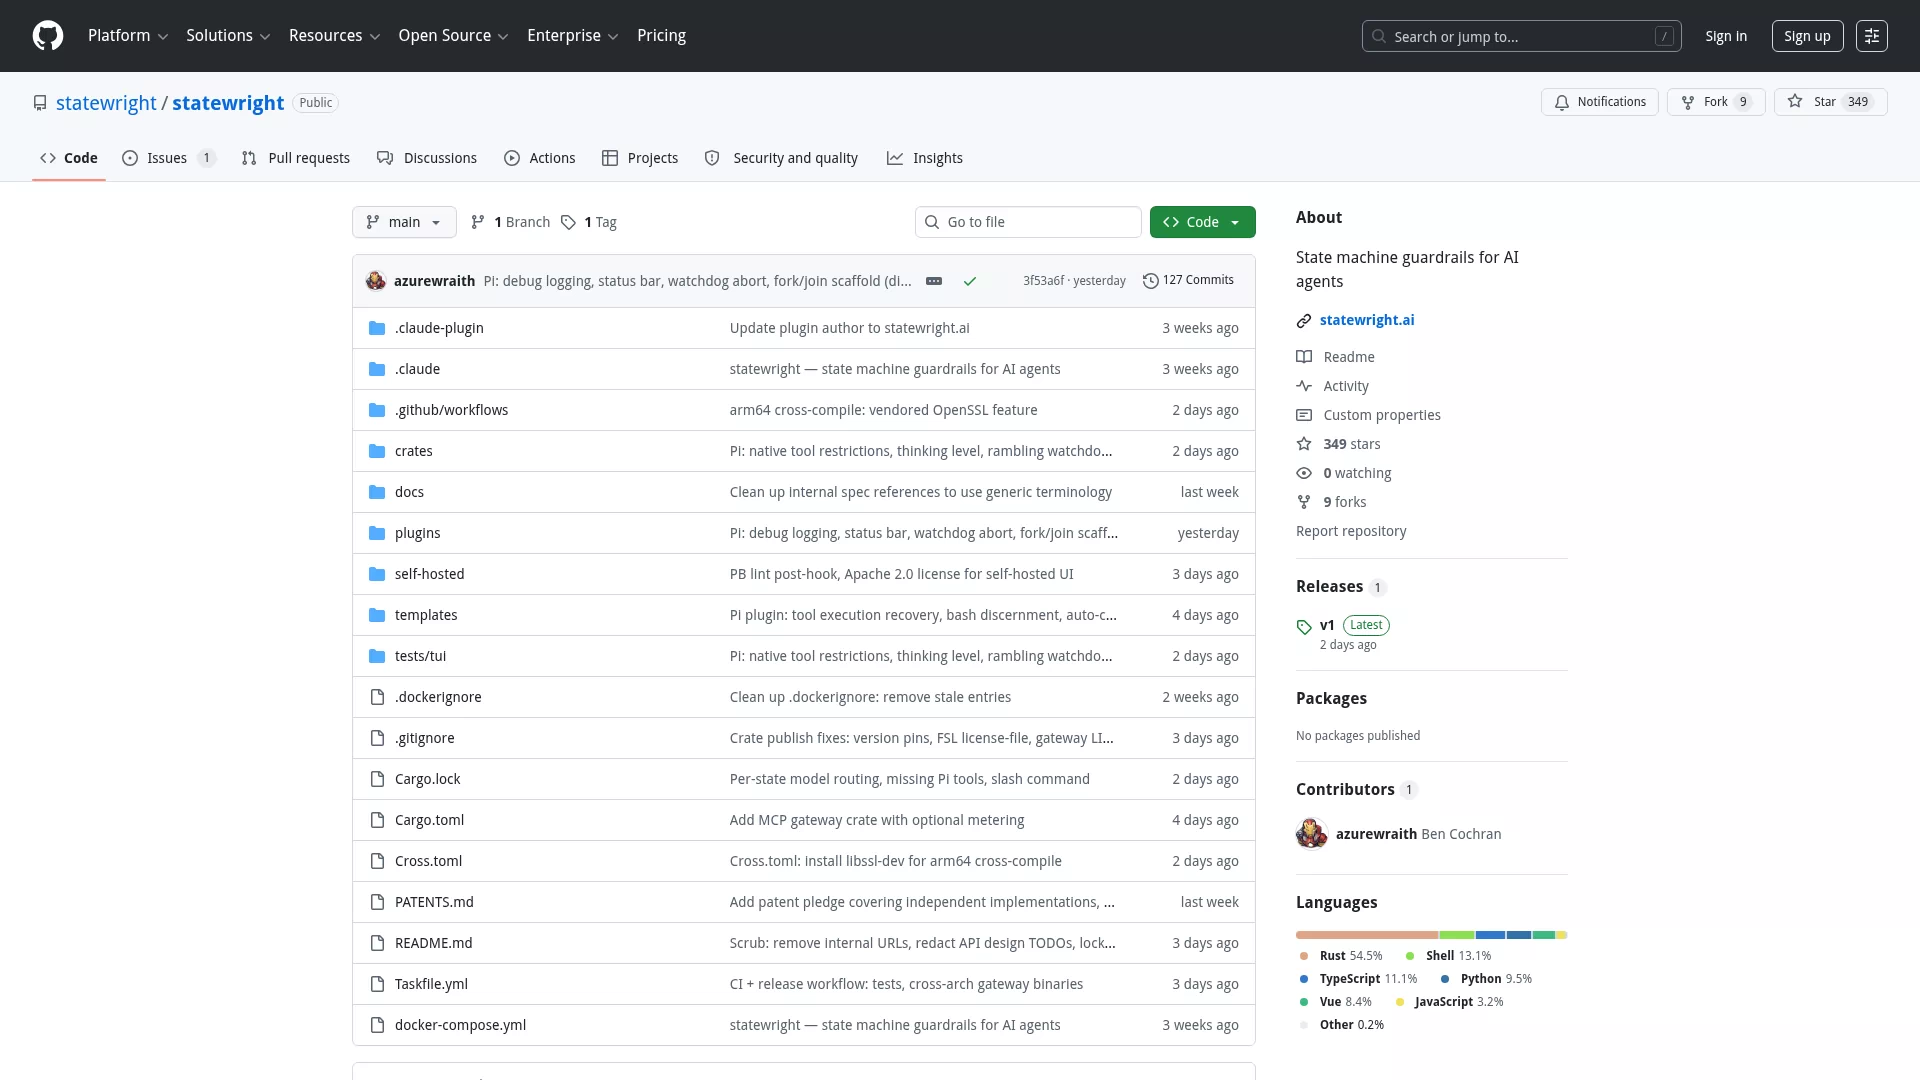Click the commit history clock icon
The image size is (1920, 1080).
1151,281
